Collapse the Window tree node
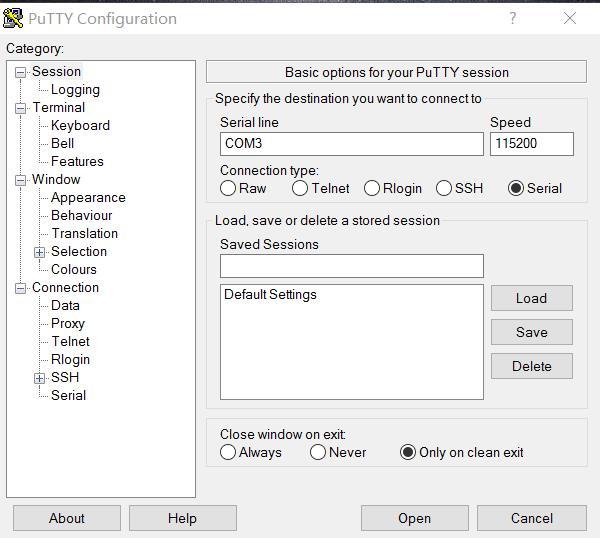 pyautogui.click(x=20, y=180)
